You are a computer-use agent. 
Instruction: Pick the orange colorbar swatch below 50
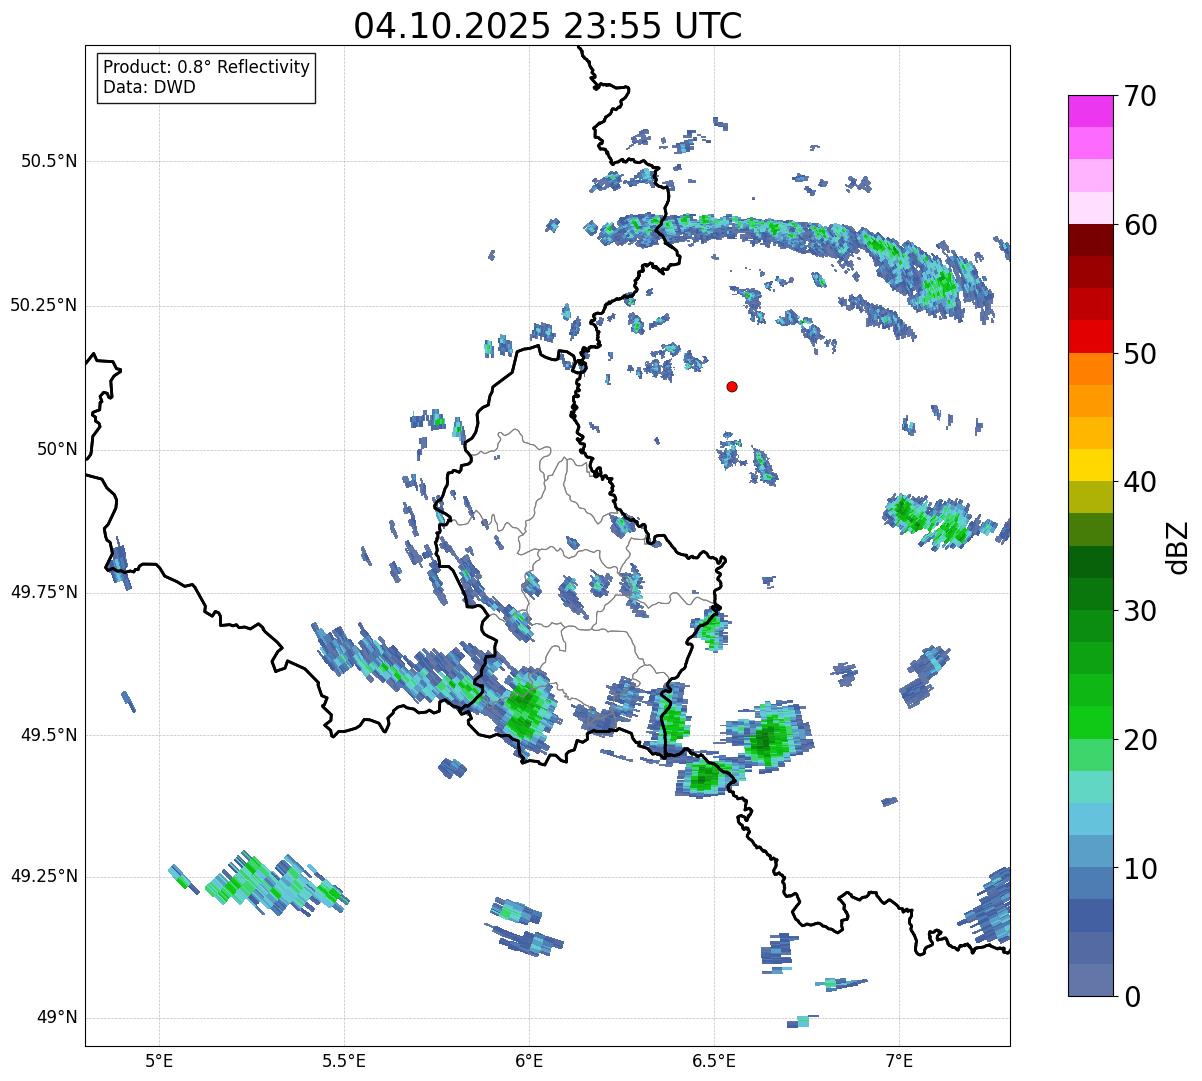(1091, 369)
